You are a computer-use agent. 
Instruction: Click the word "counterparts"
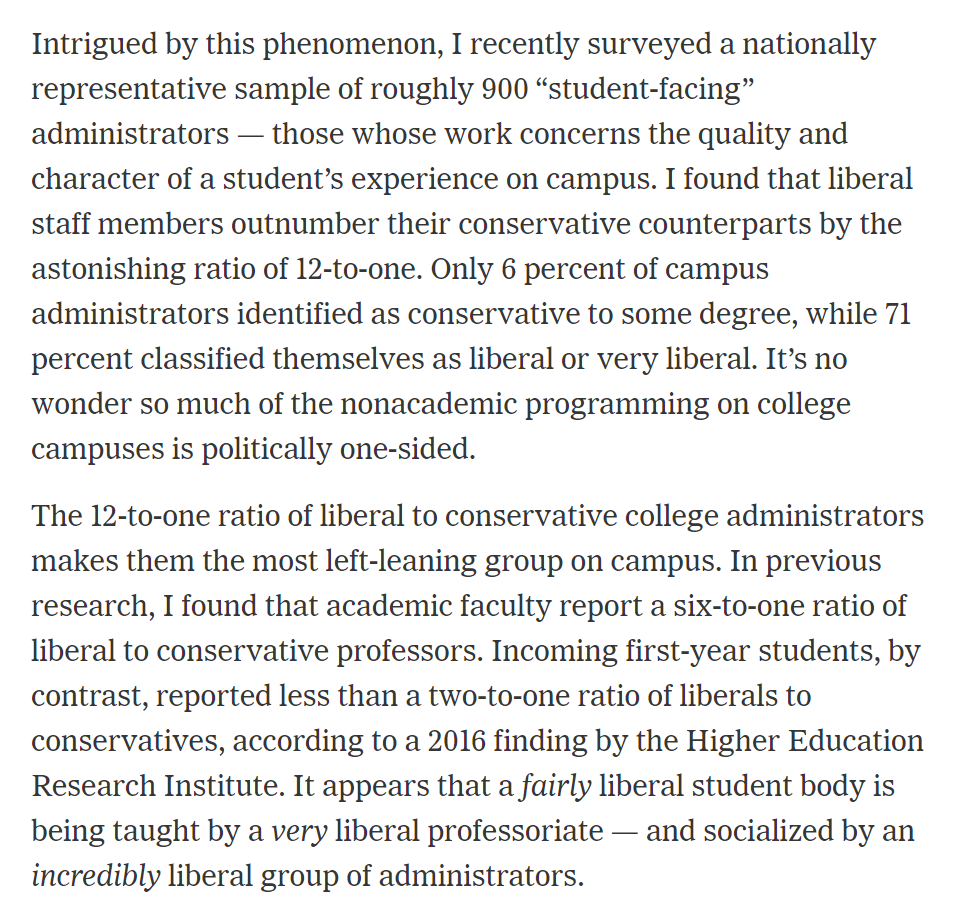click(725, 224)
